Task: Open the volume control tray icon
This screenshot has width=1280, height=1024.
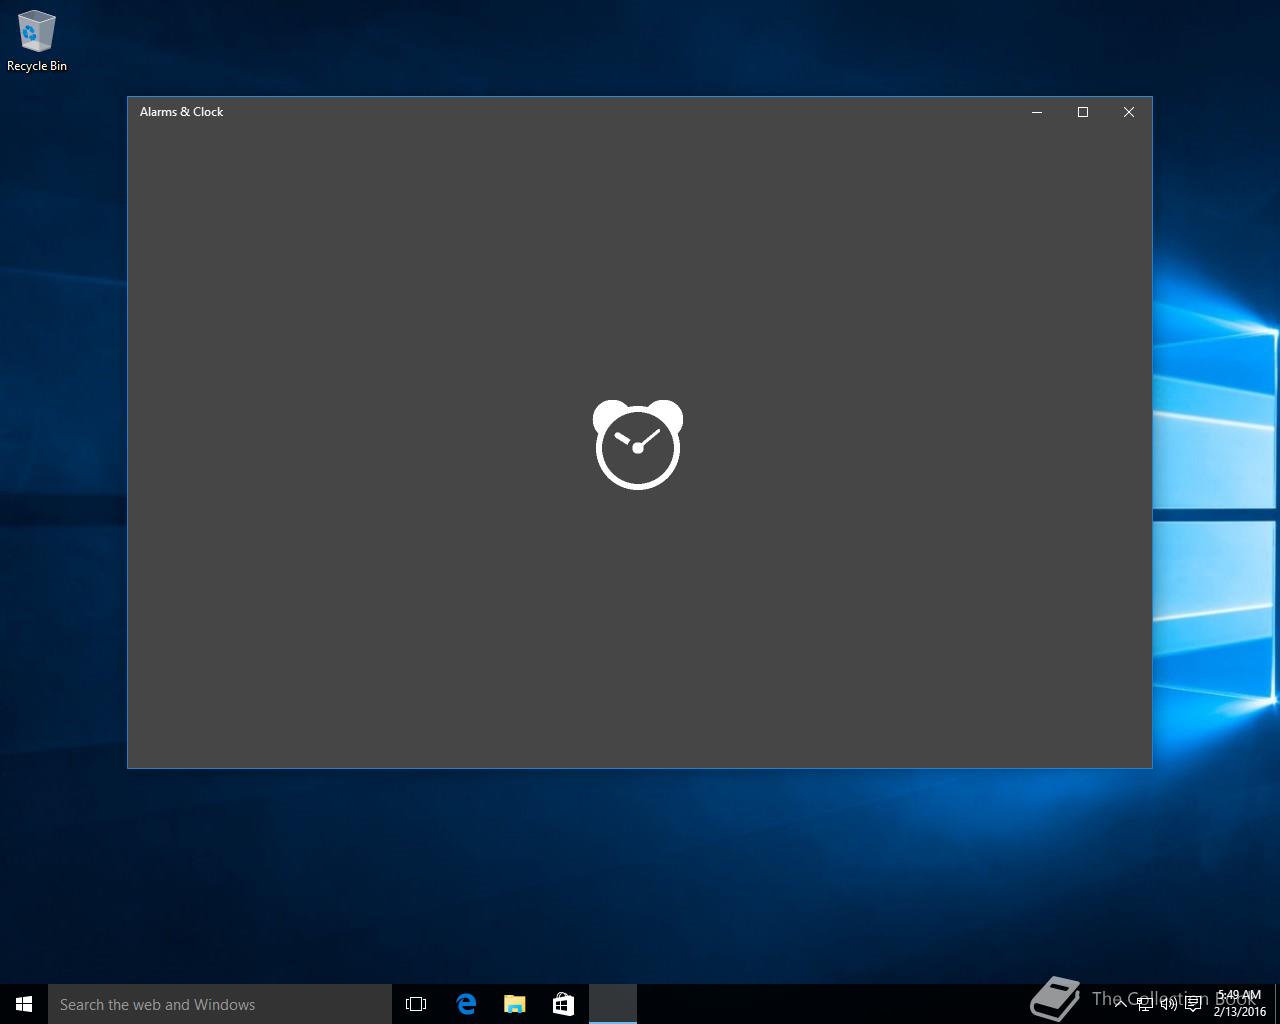Action: click(1168, 1004)
